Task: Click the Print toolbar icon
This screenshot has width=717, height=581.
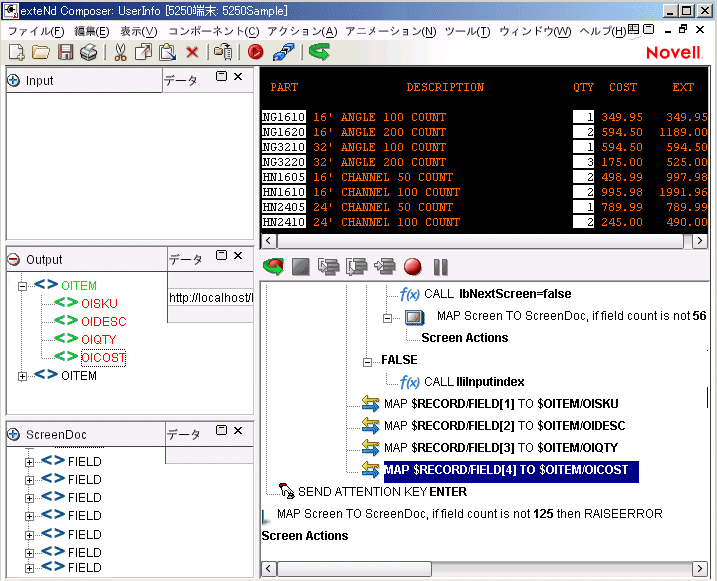Action: tap(89, 52)
